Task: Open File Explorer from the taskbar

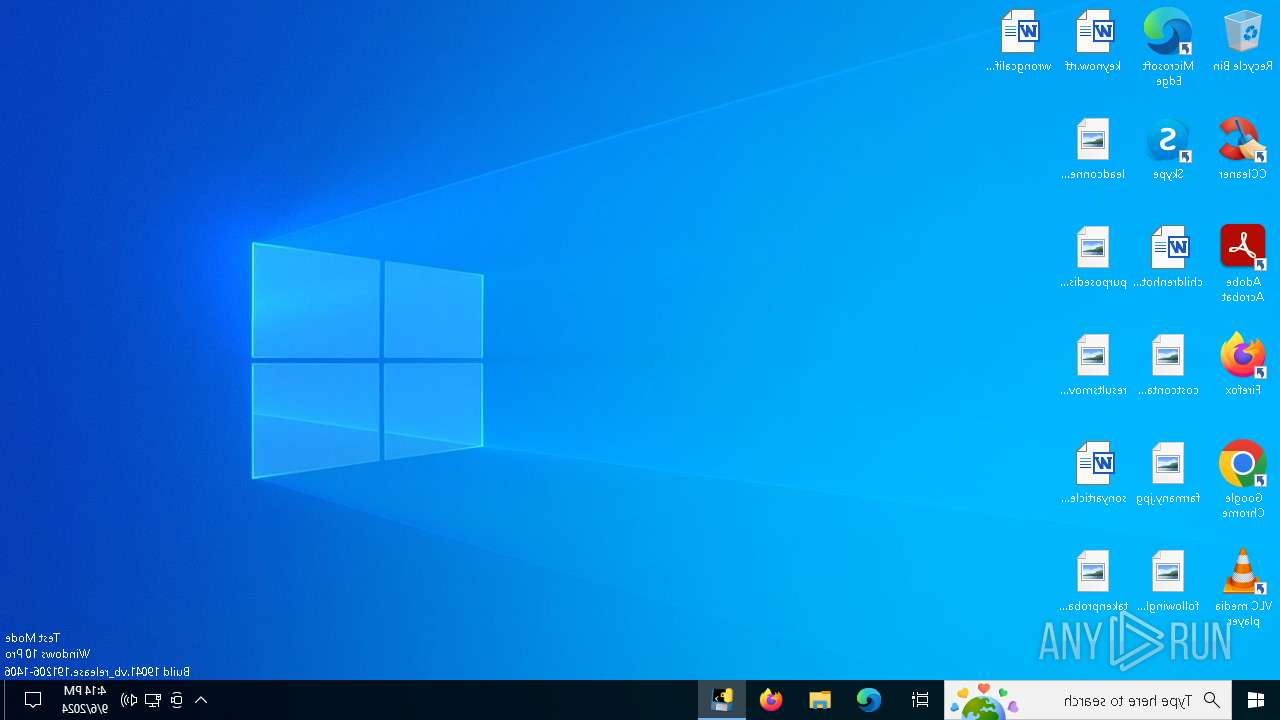Action: pyautogui.click(x=820, y=700)
